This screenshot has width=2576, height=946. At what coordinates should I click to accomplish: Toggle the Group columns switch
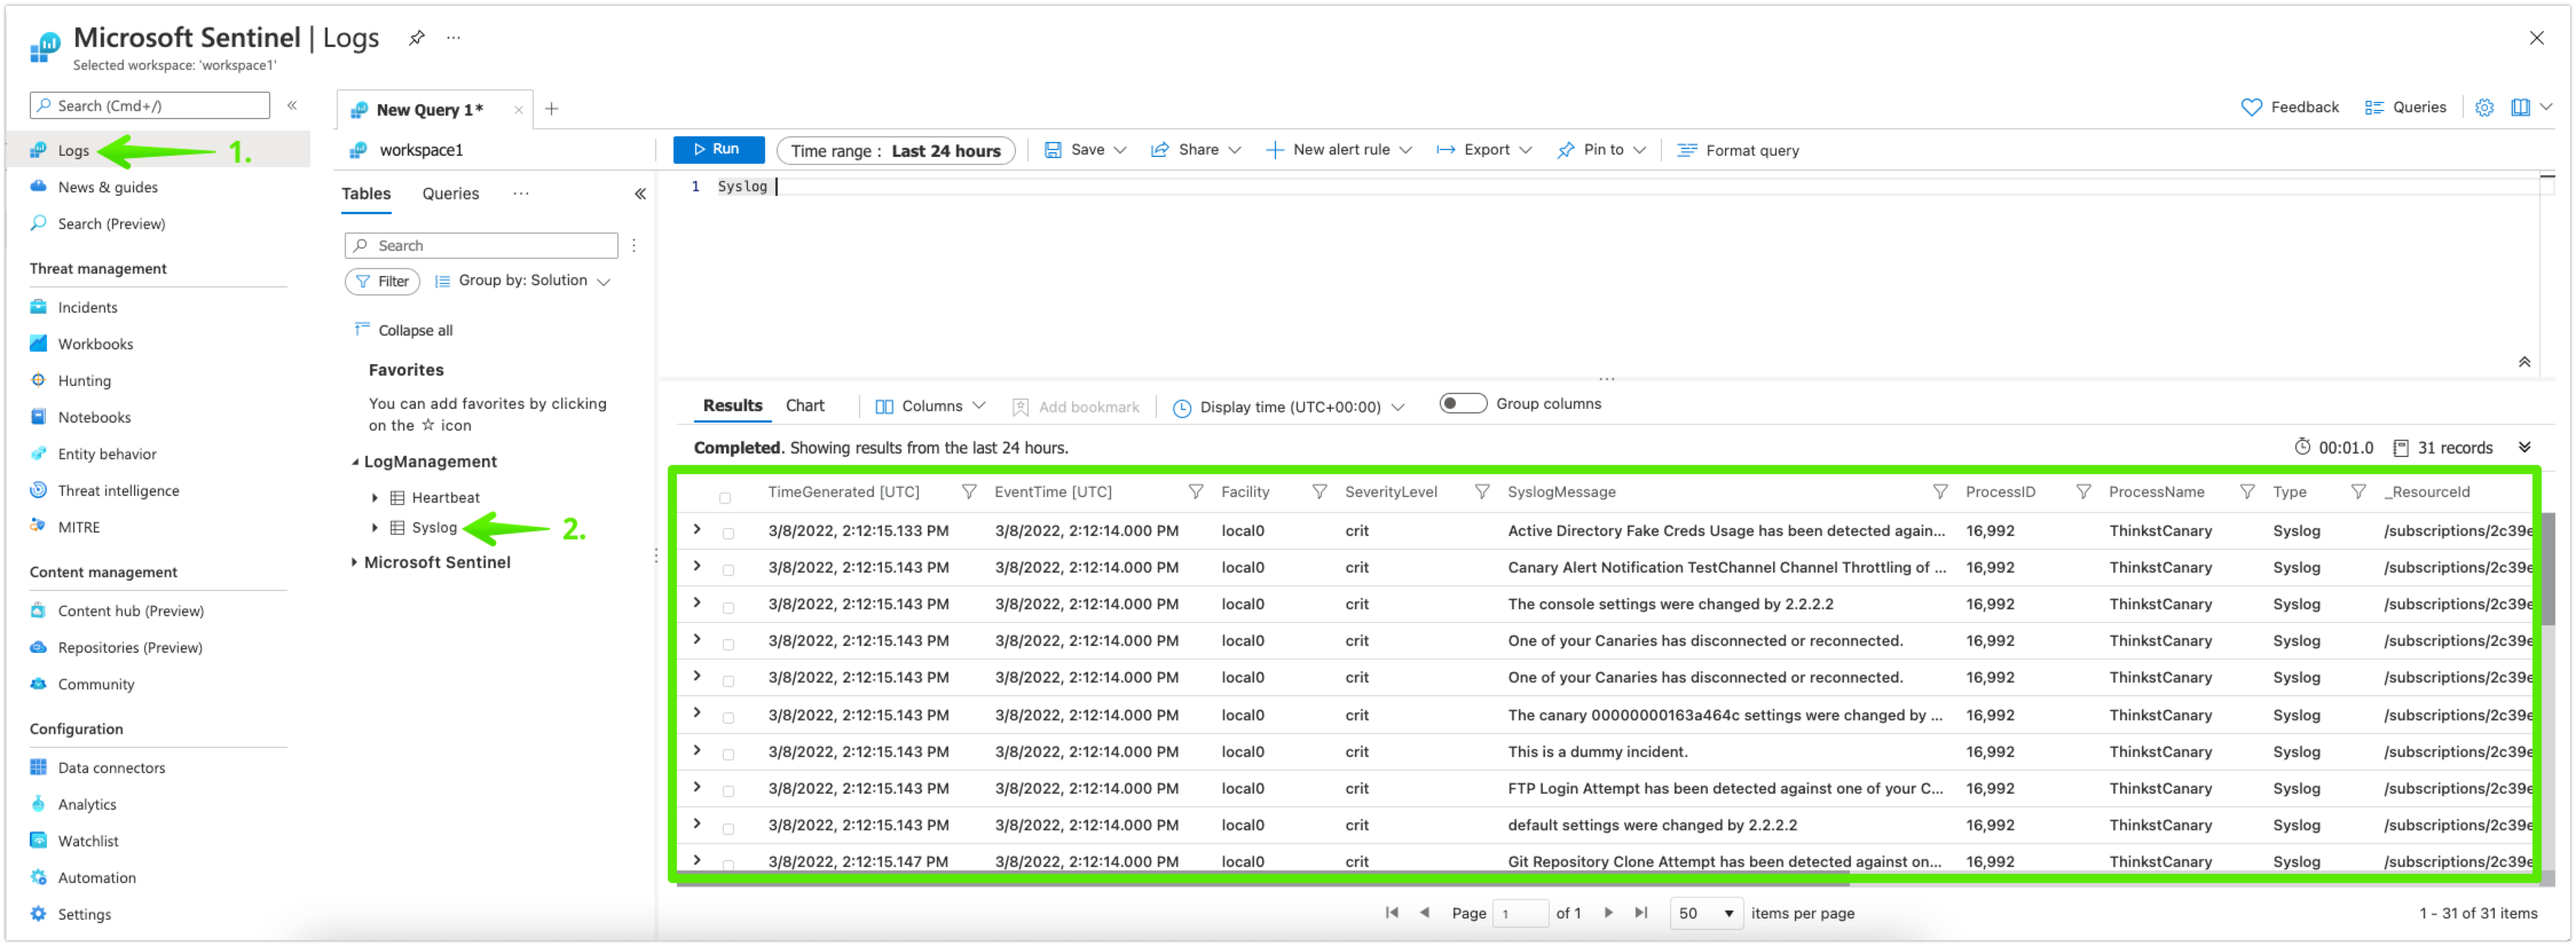(1462, 404)
